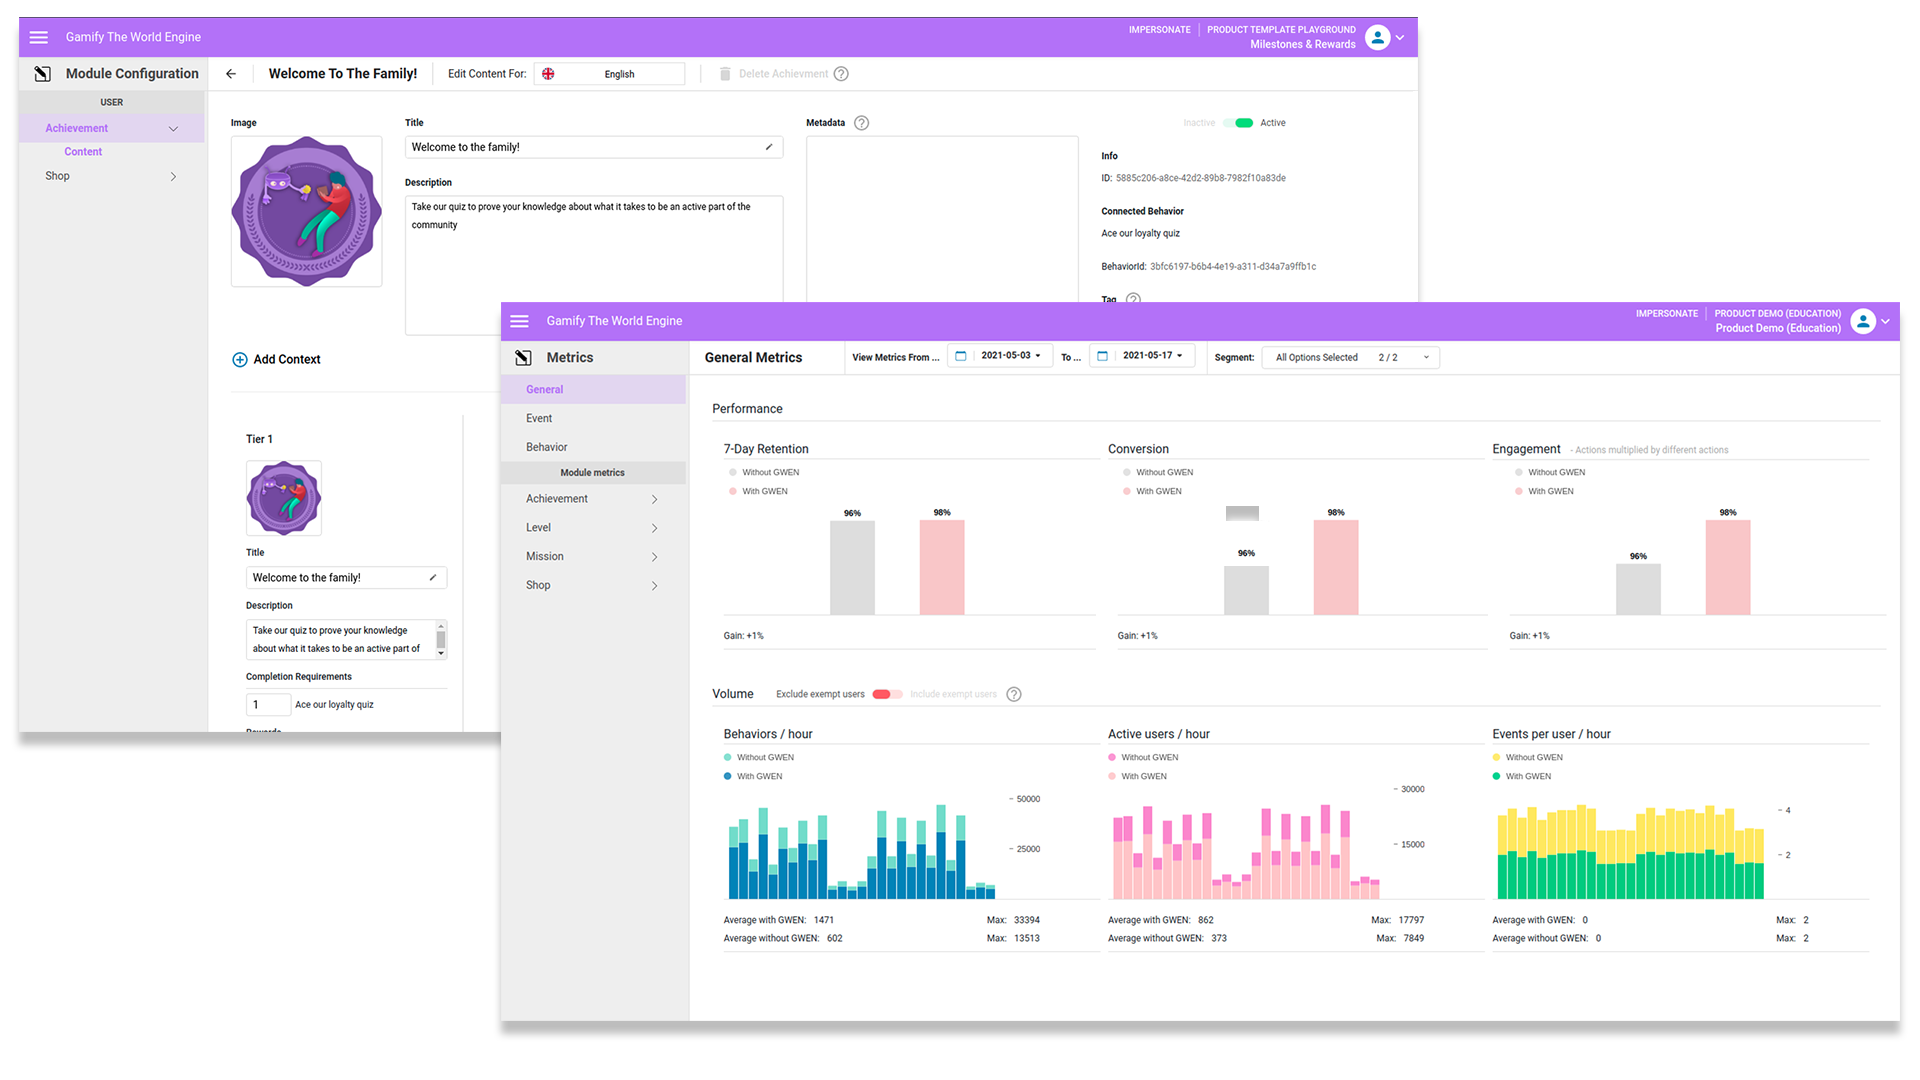The height and width of the screenshot is (1080, 1920).
Task: Click Add Context plus icon
Action: 240,360
